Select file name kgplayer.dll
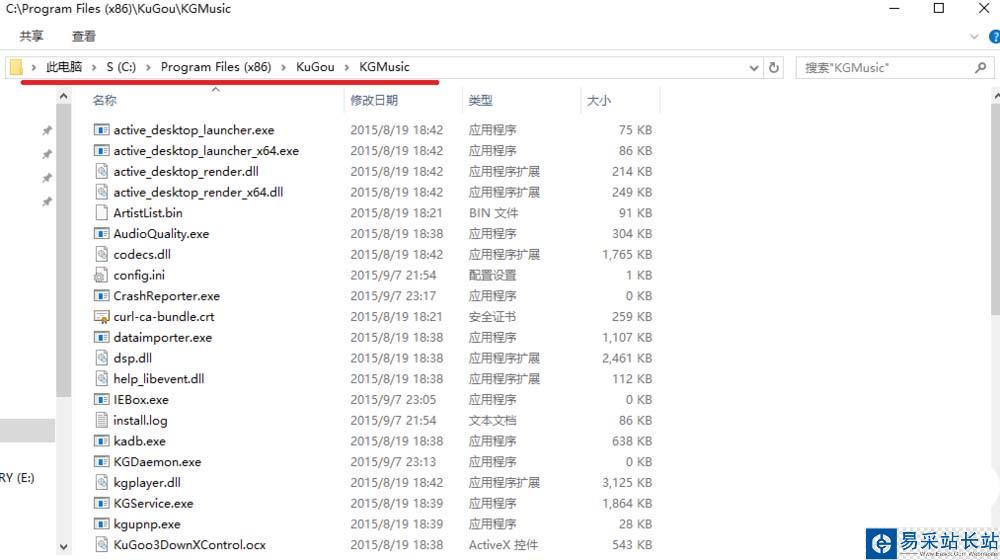 147,483
